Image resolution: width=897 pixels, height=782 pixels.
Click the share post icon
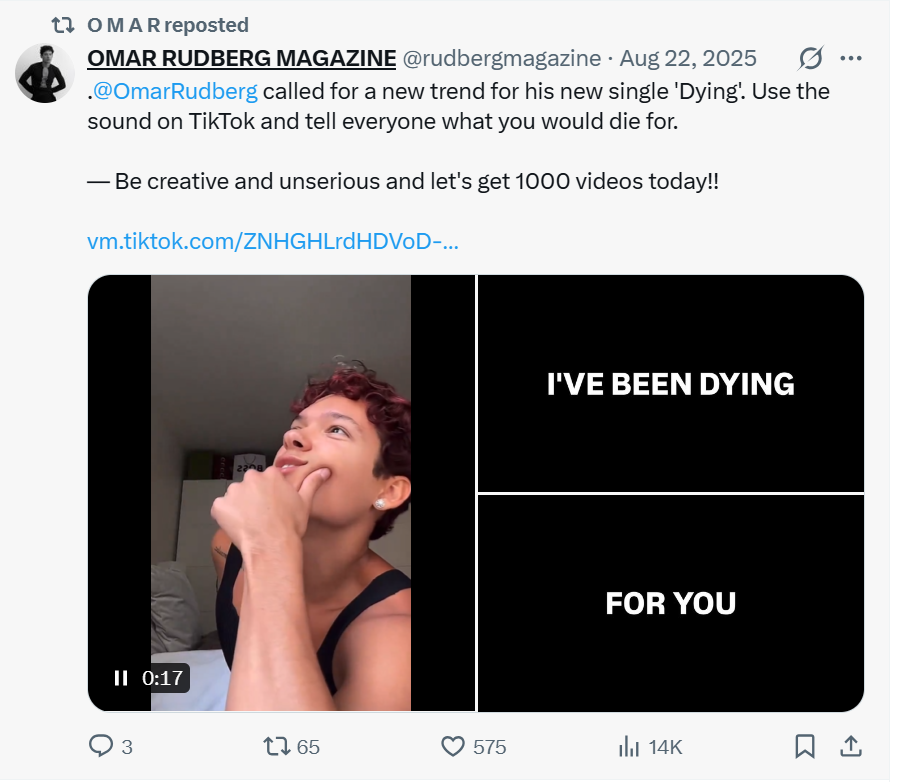coord(851,746)
